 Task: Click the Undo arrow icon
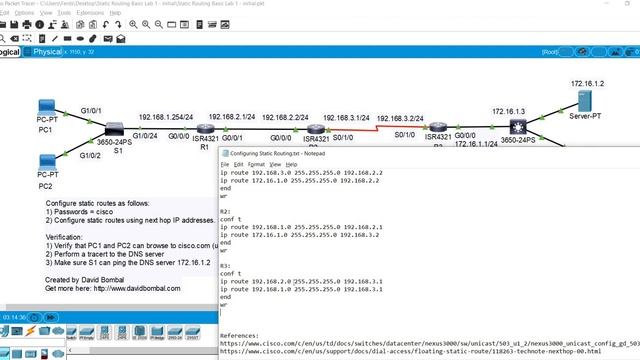tap(106, 25)
